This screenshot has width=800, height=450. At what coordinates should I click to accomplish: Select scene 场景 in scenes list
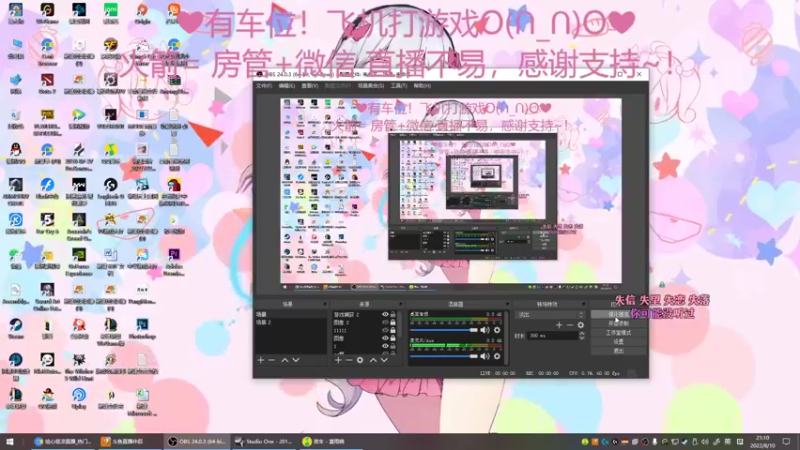tap(291, 315)
